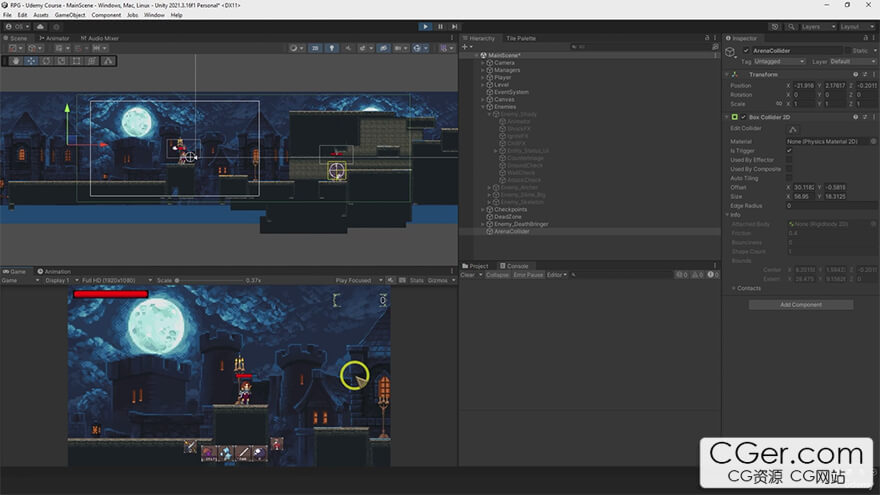Open the Window menu

(x=154, y=15)
